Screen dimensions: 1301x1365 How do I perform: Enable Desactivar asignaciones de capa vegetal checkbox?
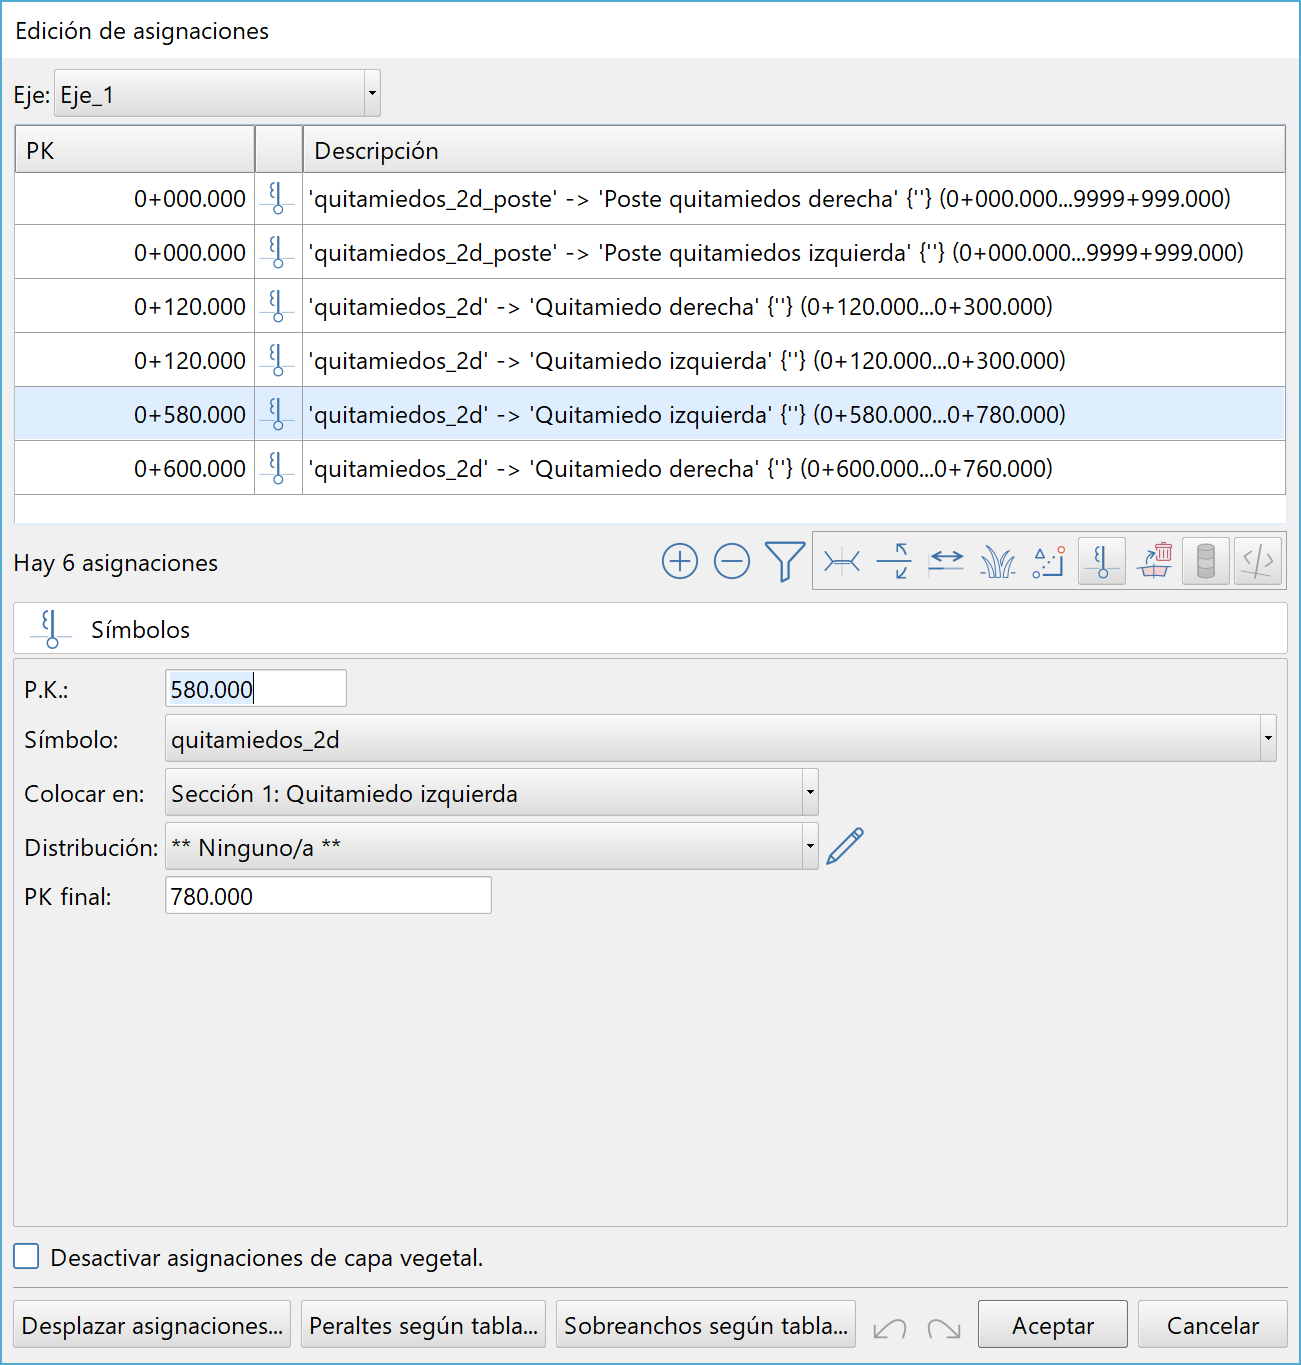coord(24,1256)
